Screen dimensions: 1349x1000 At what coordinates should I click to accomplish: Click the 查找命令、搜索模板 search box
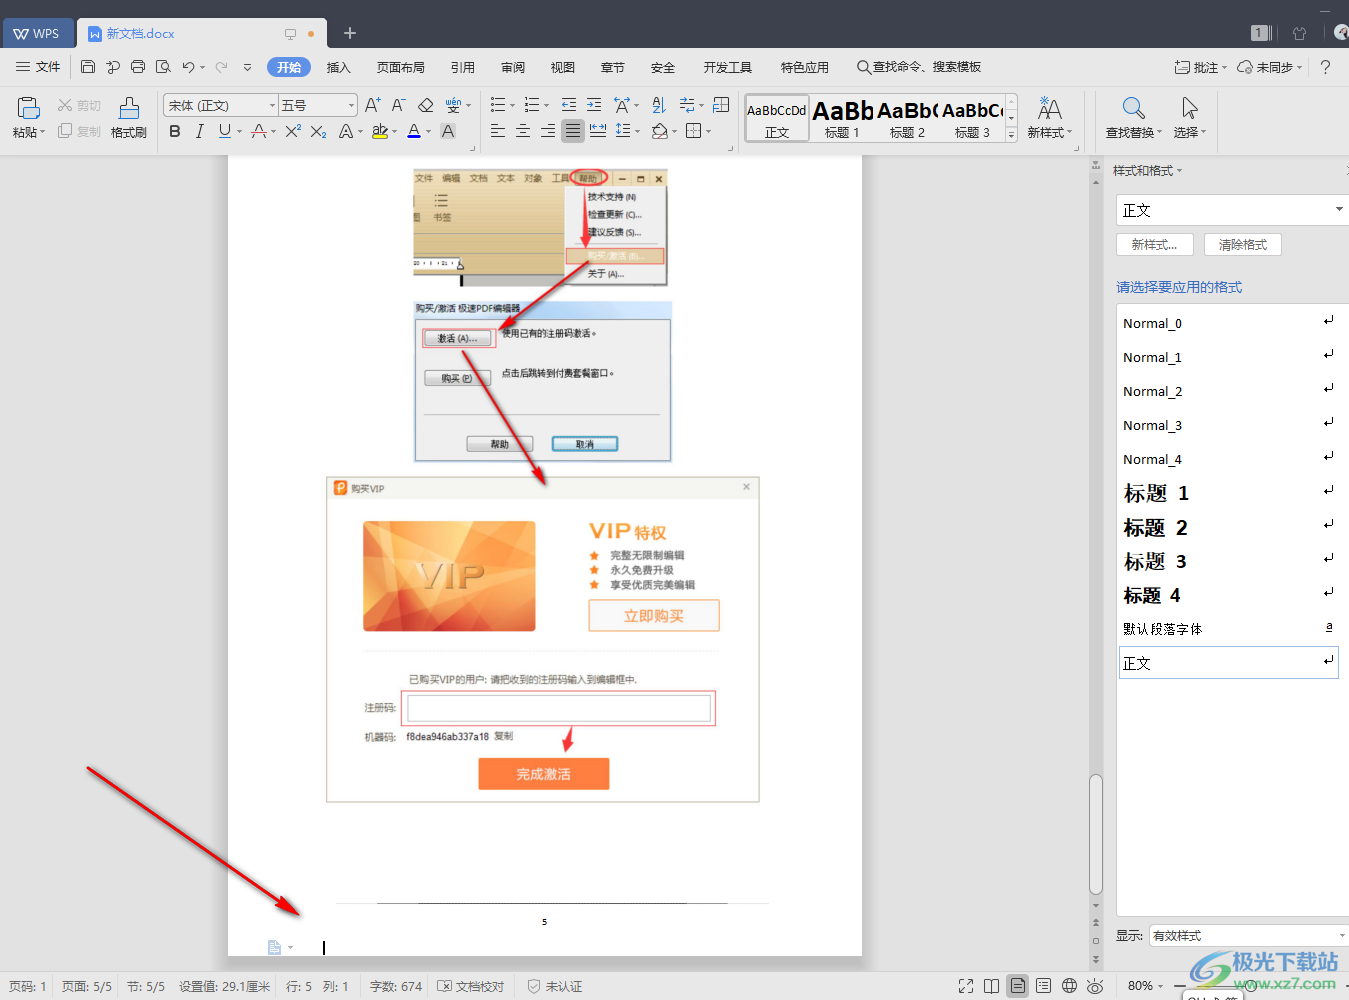[919, 67]
